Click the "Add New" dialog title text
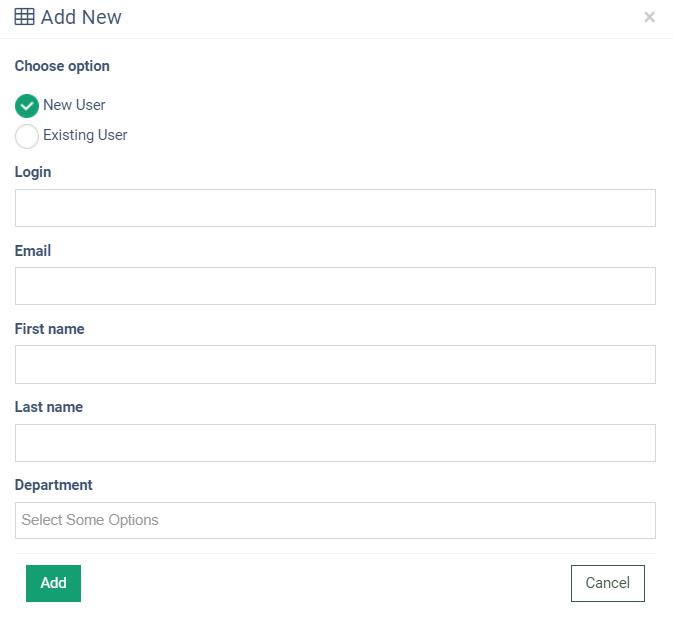The width and height of the screenshot is (673, 630). 81,17
